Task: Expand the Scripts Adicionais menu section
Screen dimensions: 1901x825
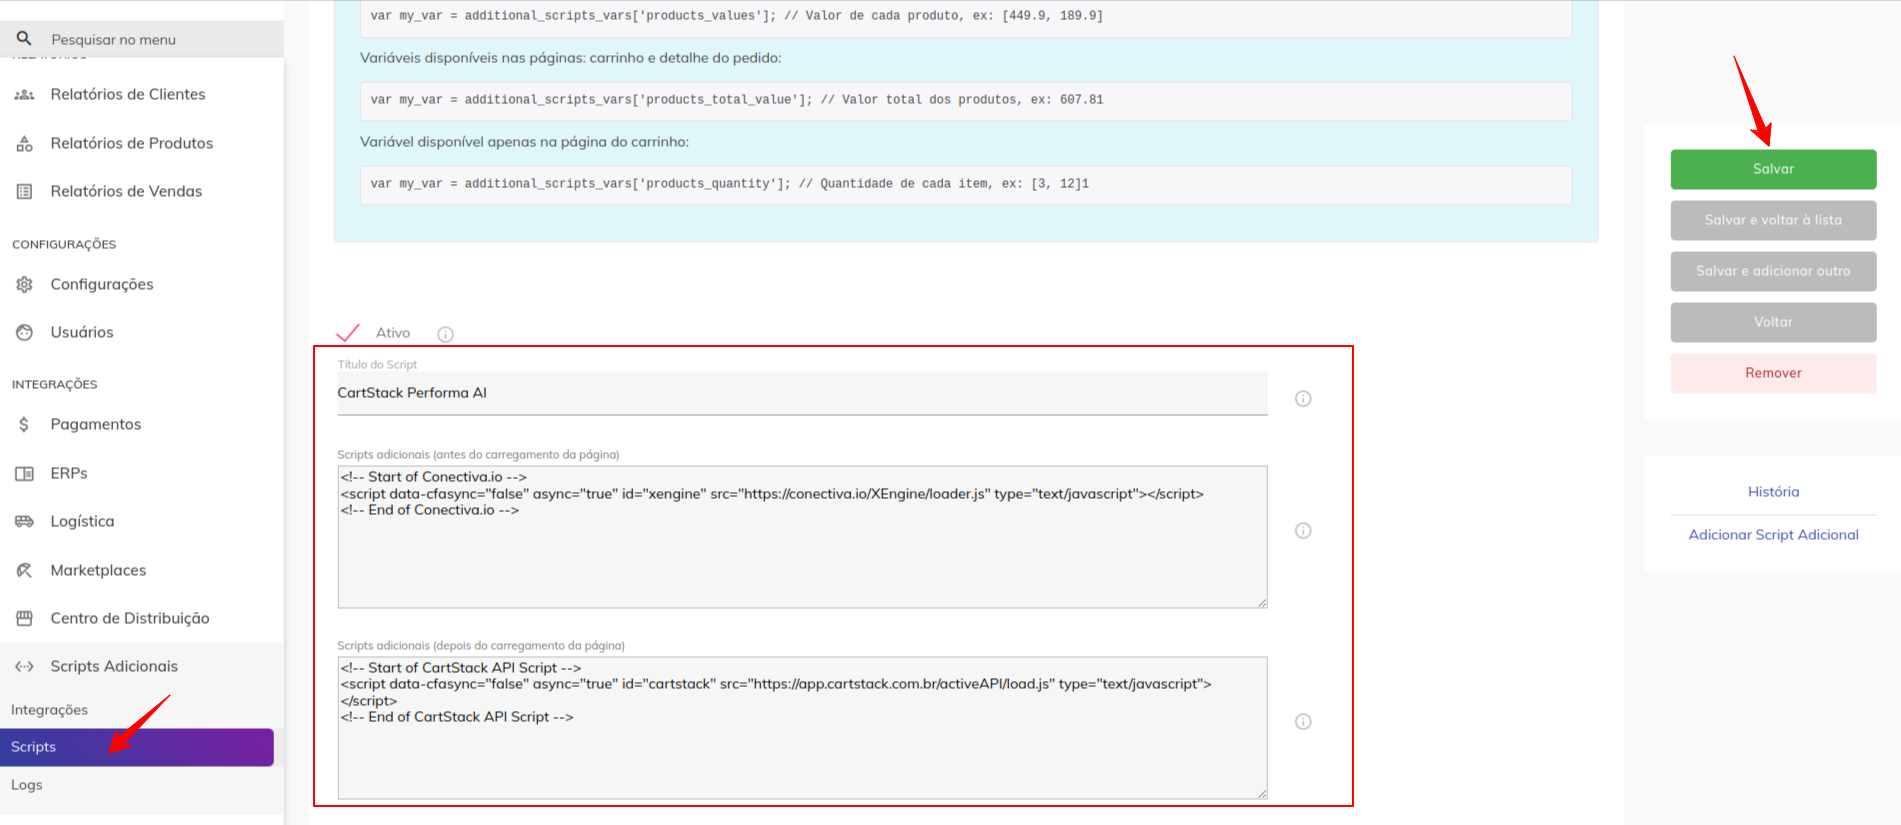Action: (114, 666)
